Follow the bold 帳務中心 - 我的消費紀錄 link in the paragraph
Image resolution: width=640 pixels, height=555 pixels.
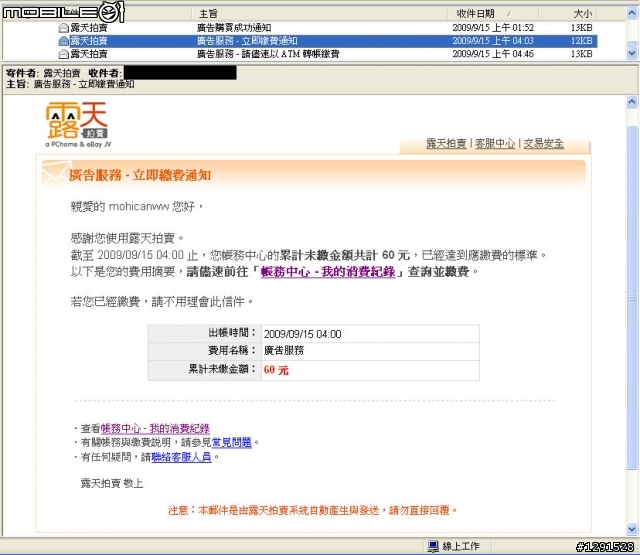pos(328,272)
